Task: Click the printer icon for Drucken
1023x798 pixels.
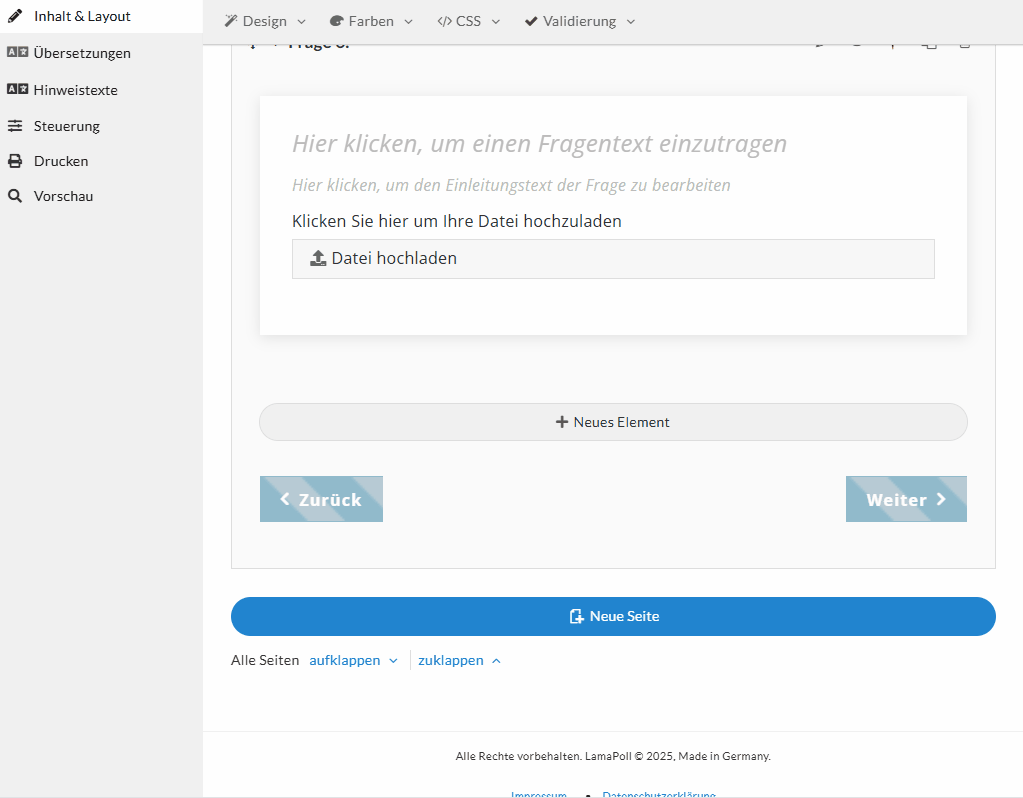Action: [15, 161]
